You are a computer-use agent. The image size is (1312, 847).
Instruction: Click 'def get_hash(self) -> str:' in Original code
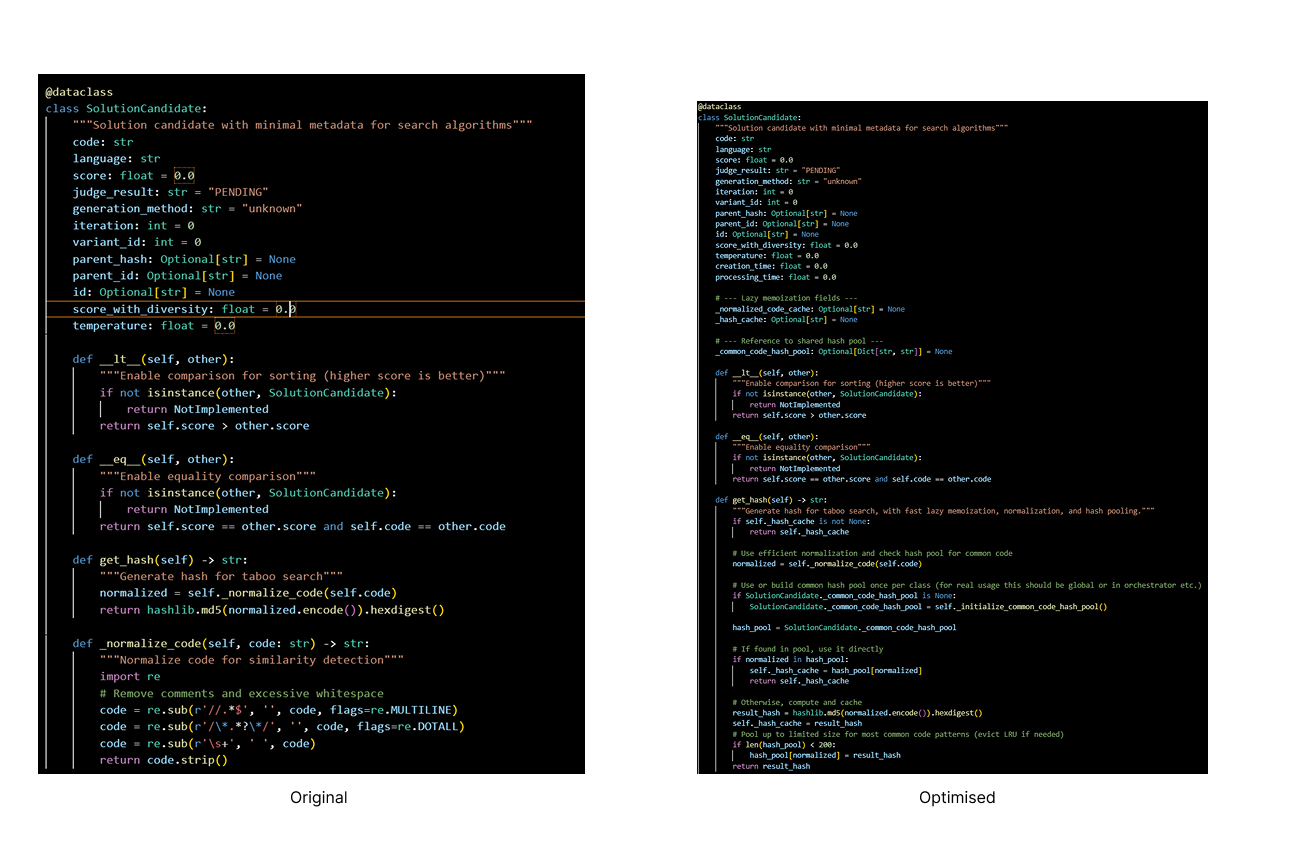tap(160, 559)
